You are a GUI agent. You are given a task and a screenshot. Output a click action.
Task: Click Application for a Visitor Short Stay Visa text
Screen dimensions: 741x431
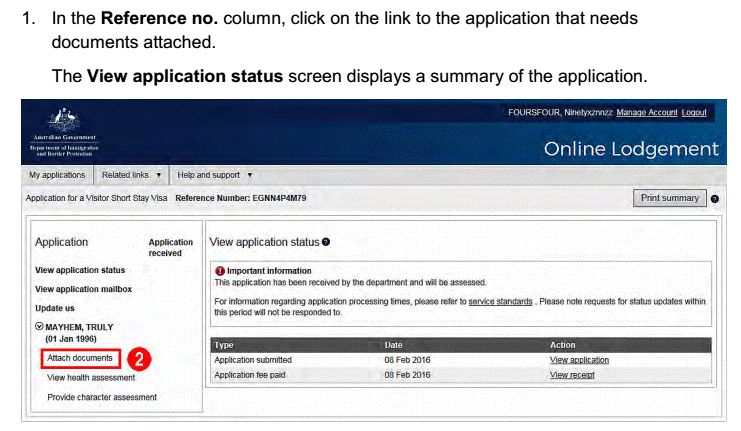[96, 198]
